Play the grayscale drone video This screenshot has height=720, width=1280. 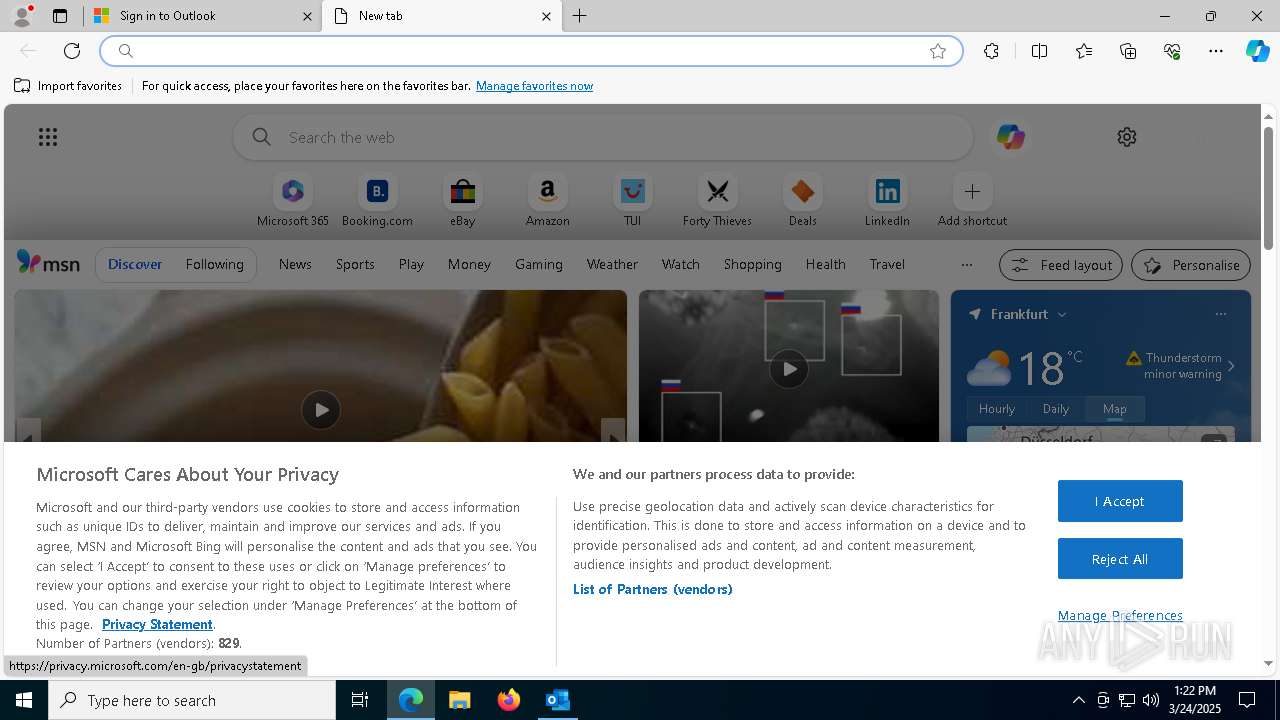pyautogui.click(x=789, y=369)
